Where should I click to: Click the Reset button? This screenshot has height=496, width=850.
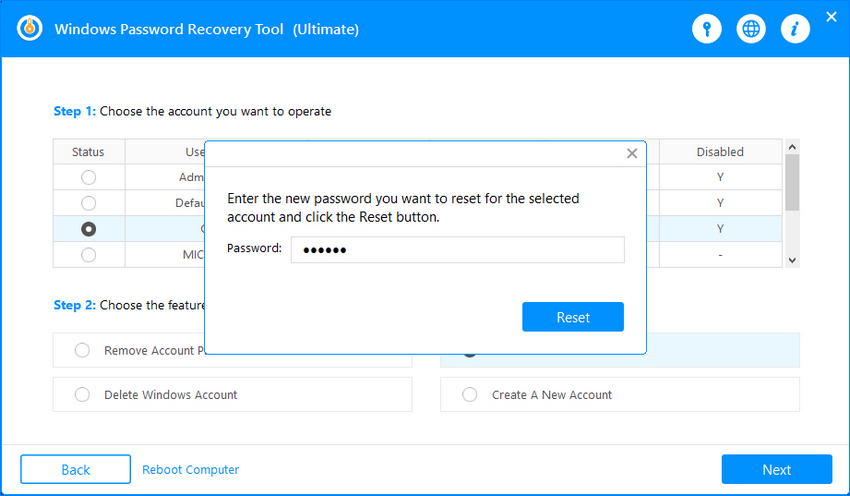pyautogui.click(x=573, y=317)
